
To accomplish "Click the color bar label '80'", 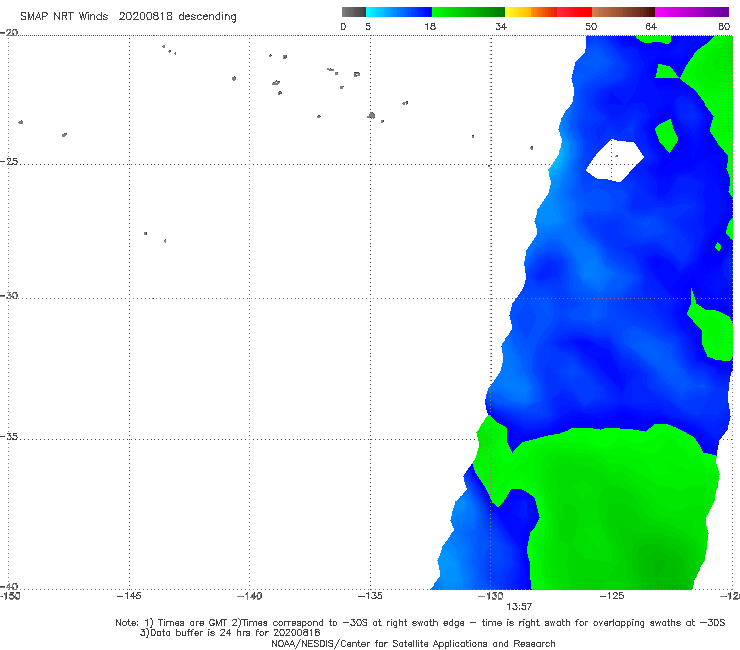I will (x=724, y=27).
